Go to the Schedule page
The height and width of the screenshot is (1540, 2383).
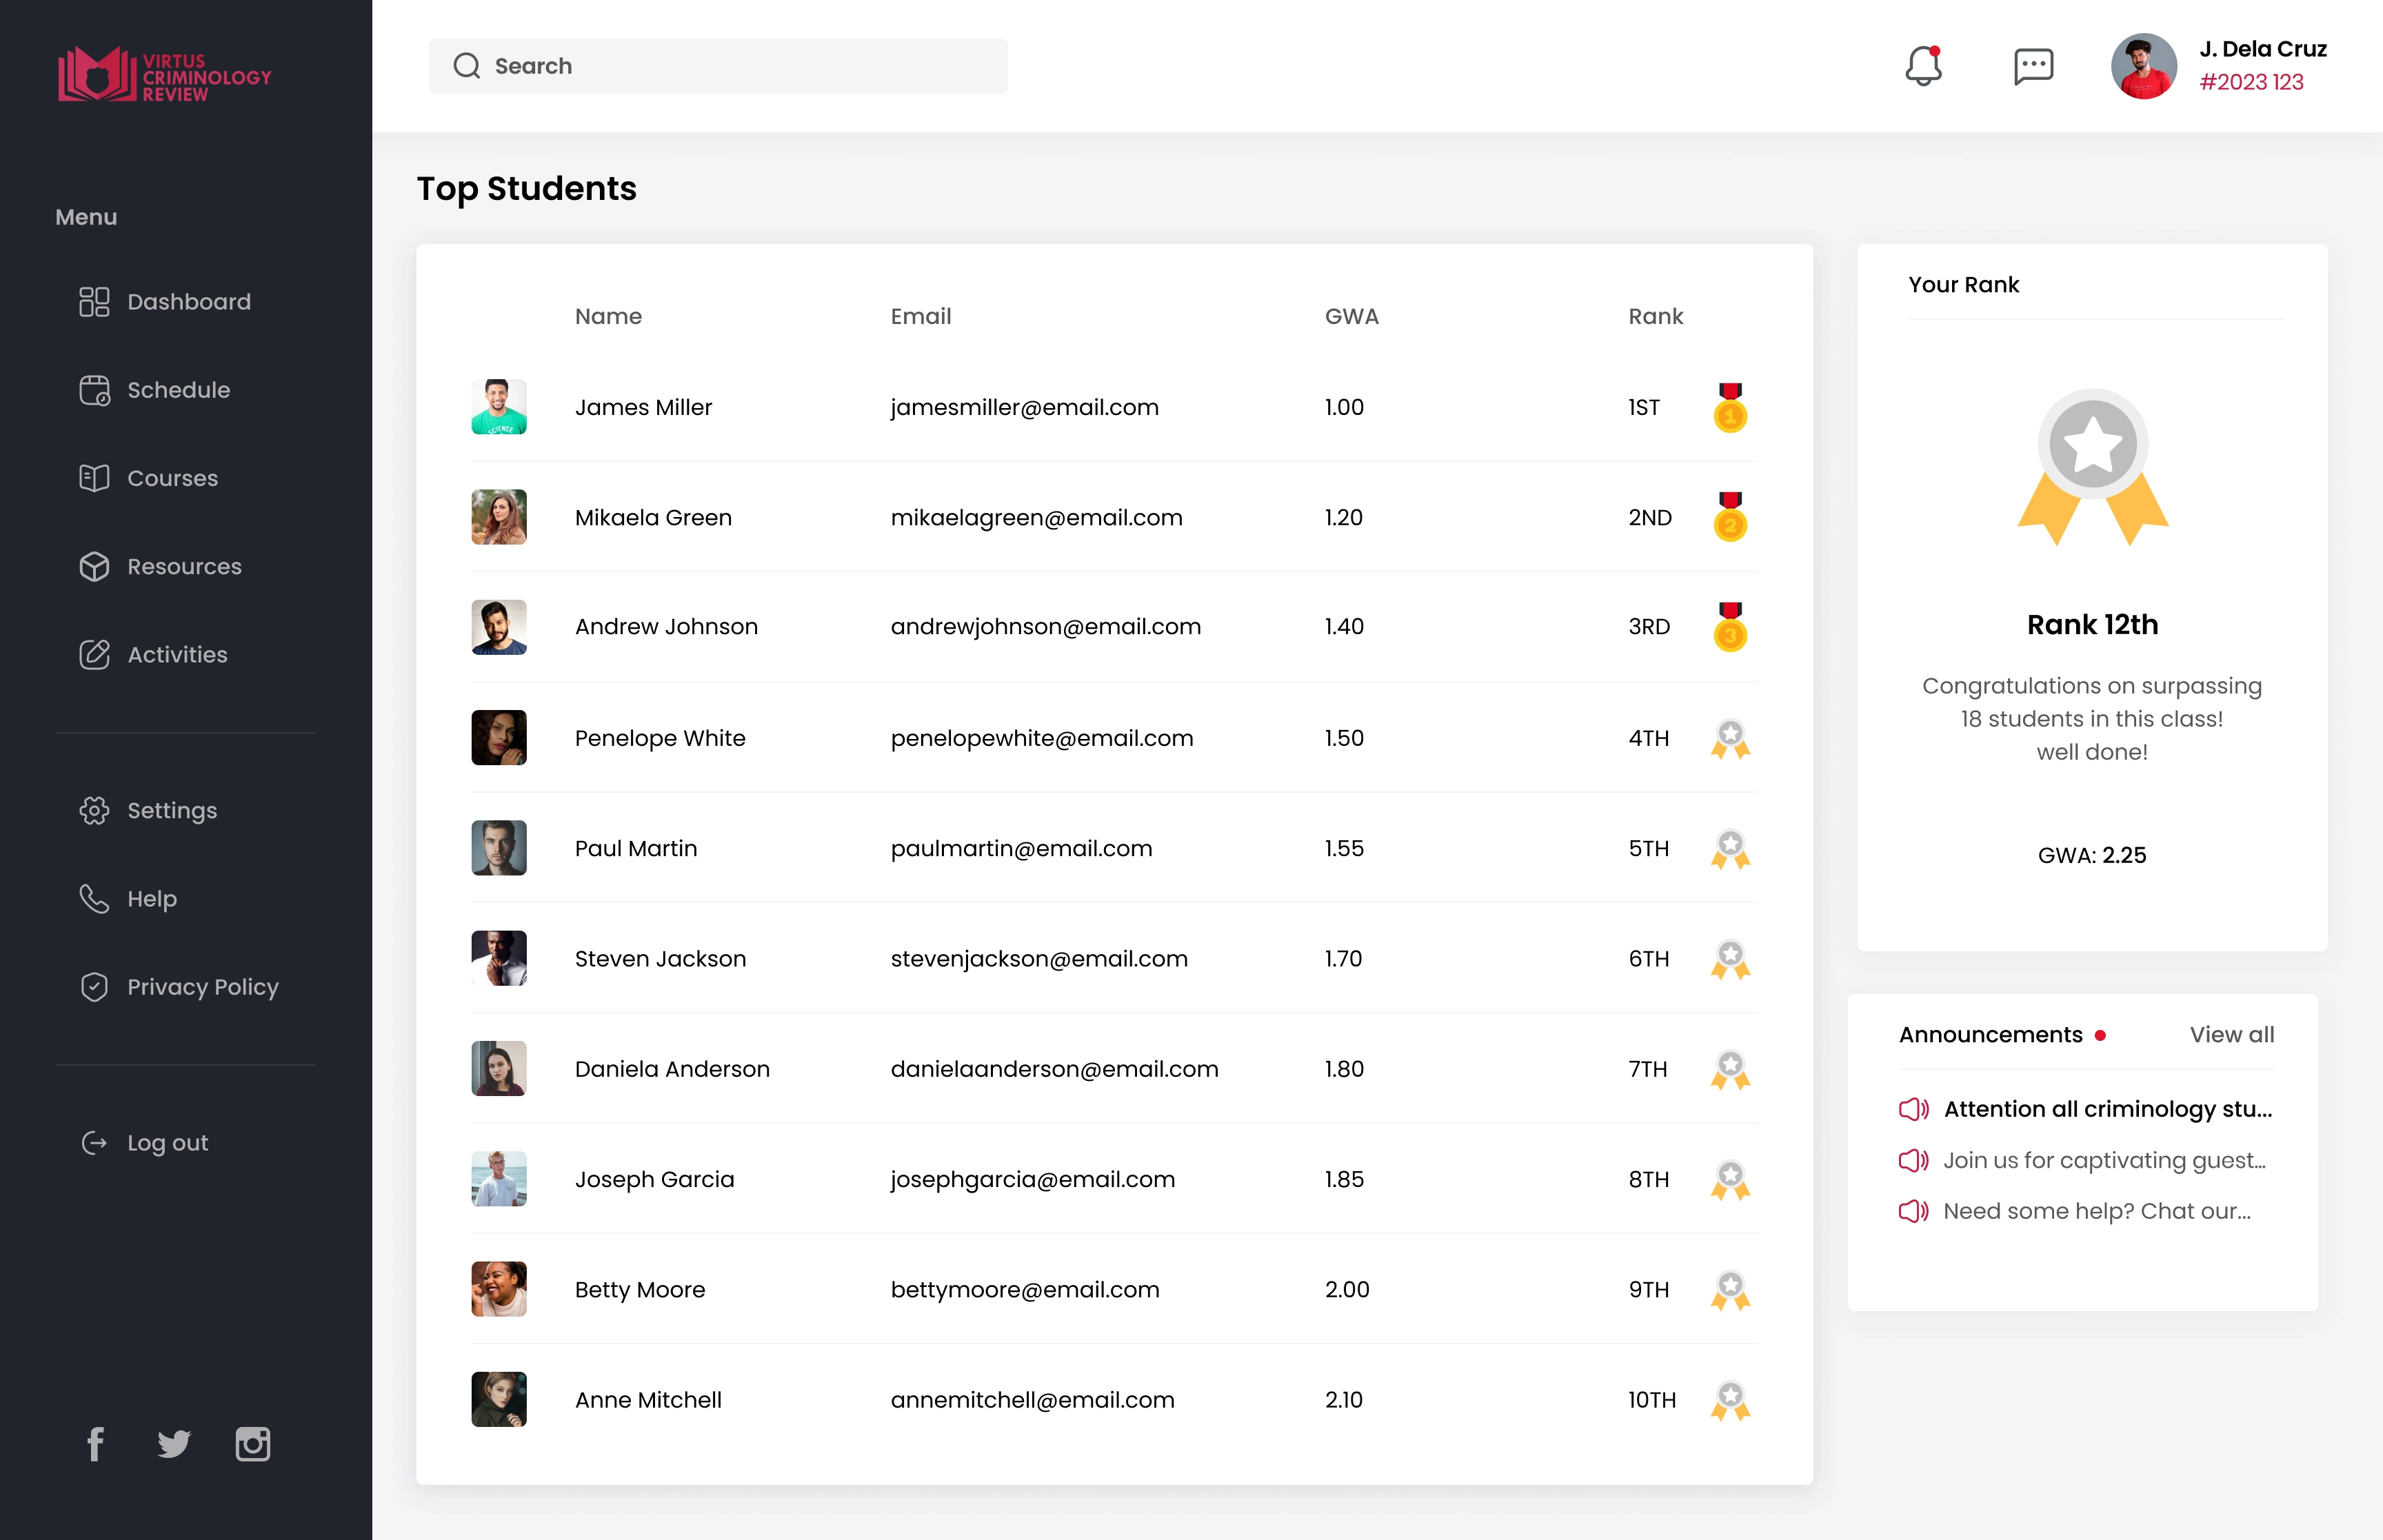click(178, 390)
